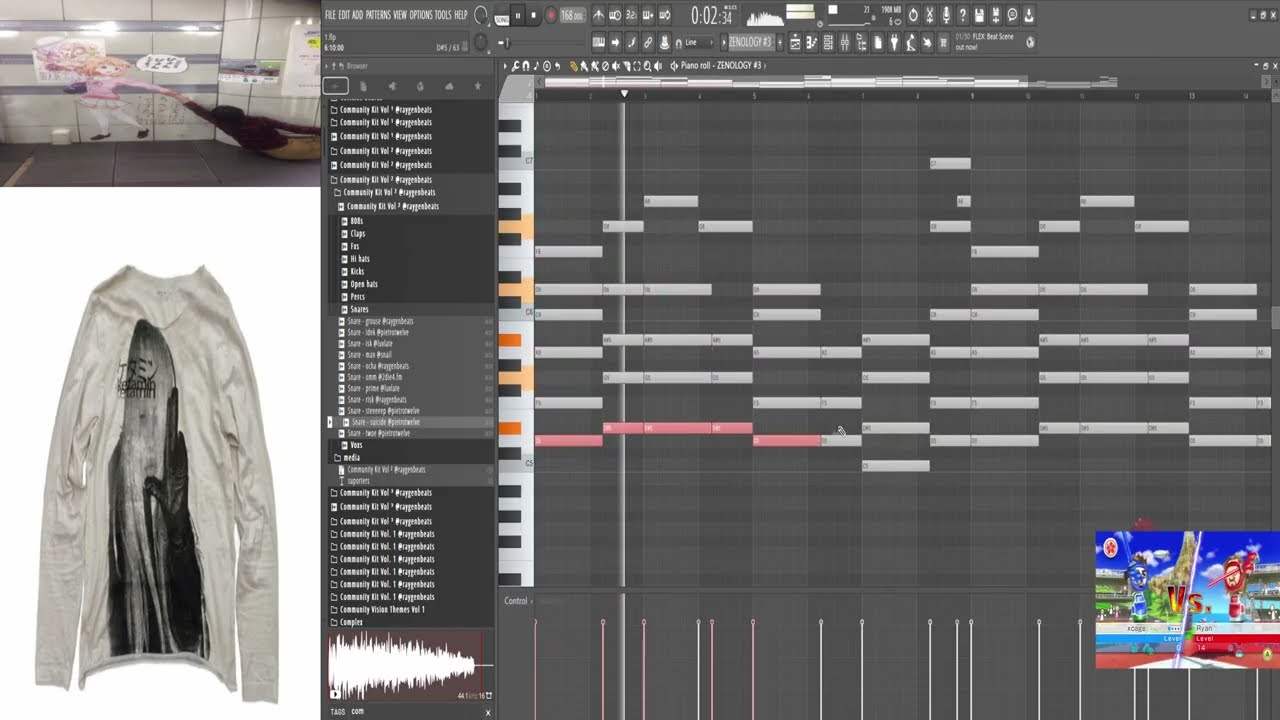Toggle Song/Pattern mode switch

coord(501,15)
